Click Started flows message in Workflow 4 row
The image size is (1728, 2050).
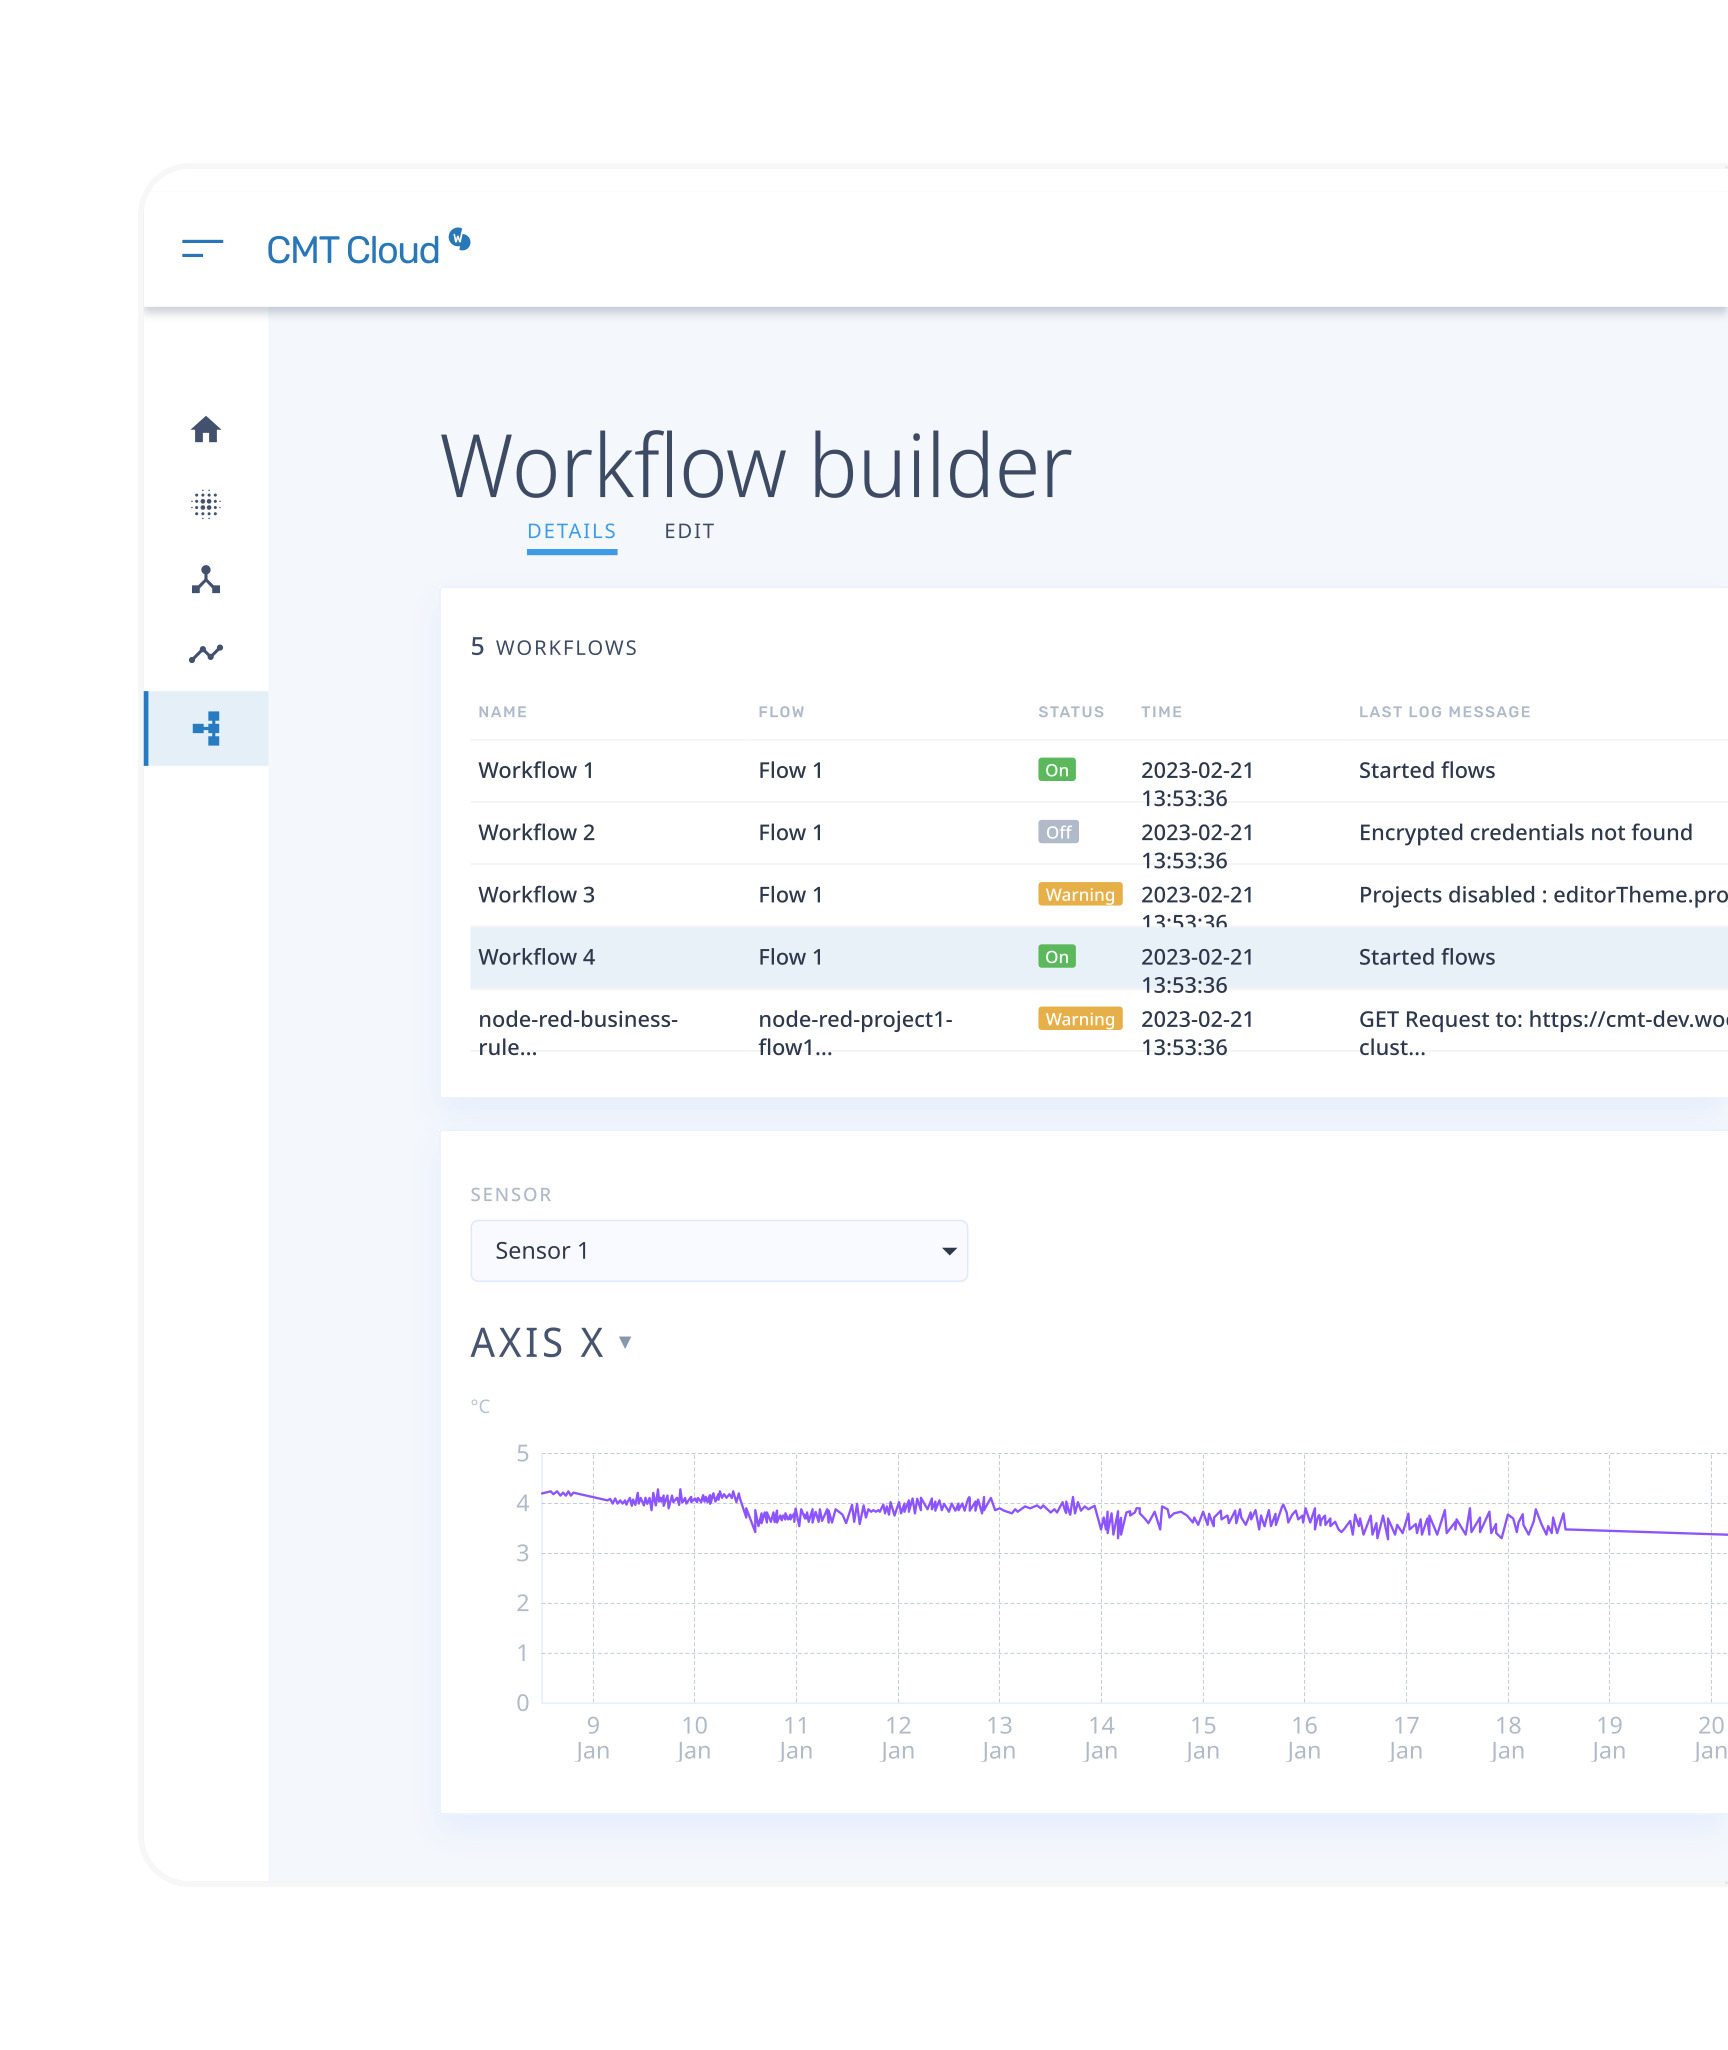(1427, 957)
